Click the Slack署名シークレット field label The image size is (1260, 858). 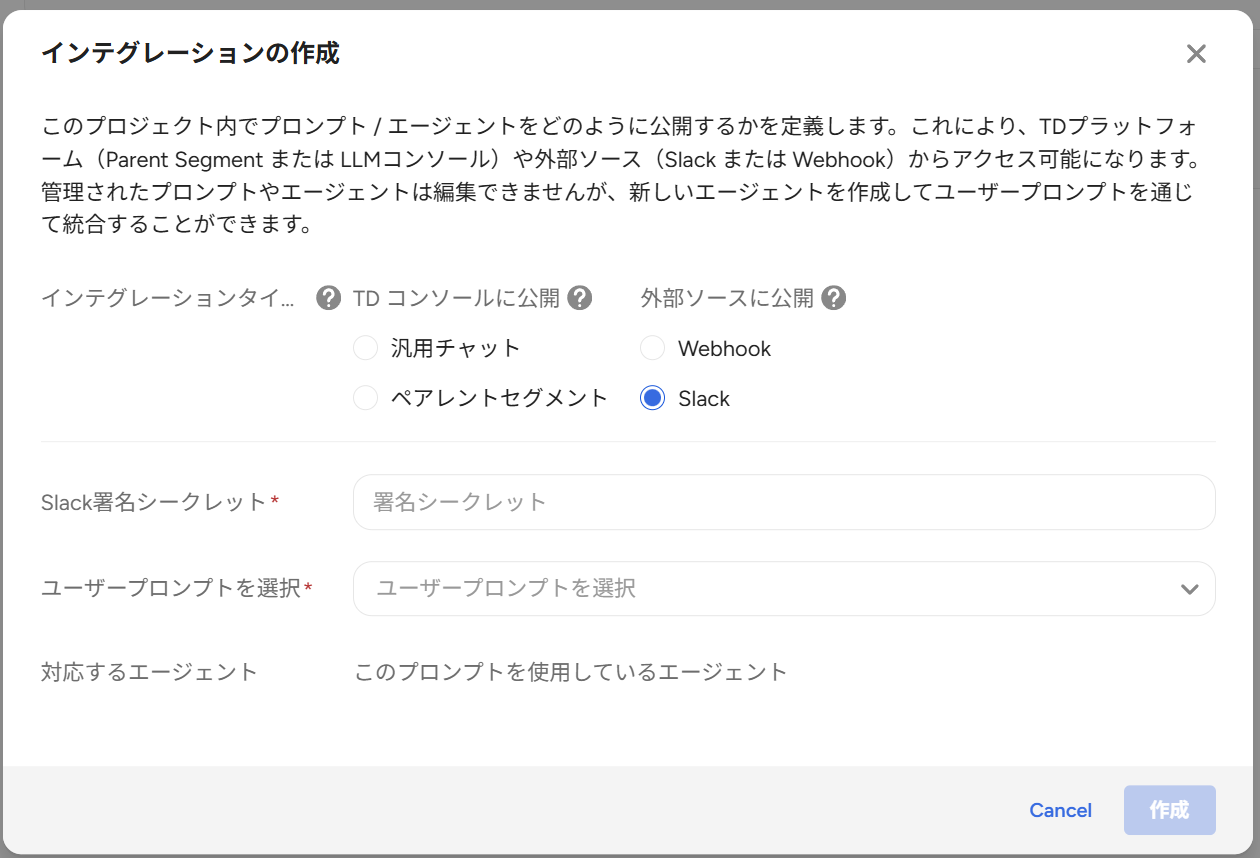(154, 502)
